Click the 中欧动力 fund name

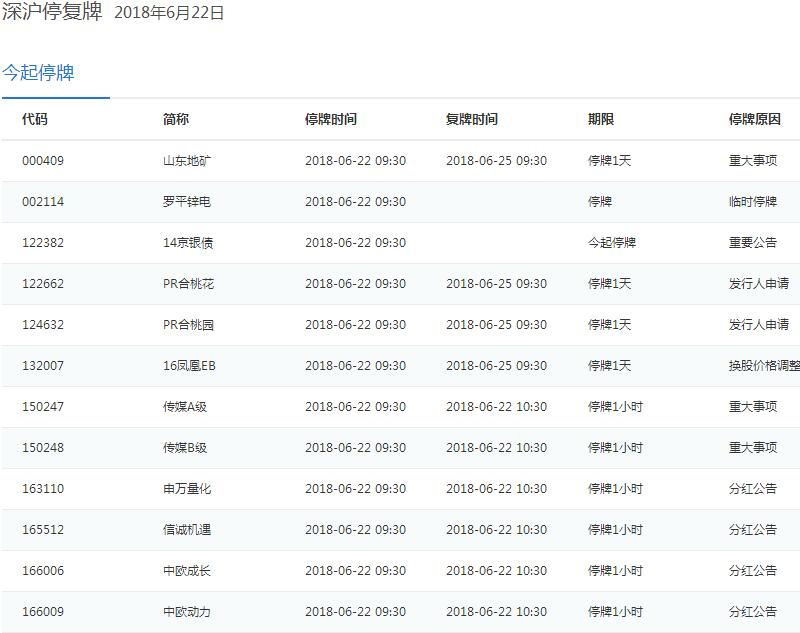point(187,612)
